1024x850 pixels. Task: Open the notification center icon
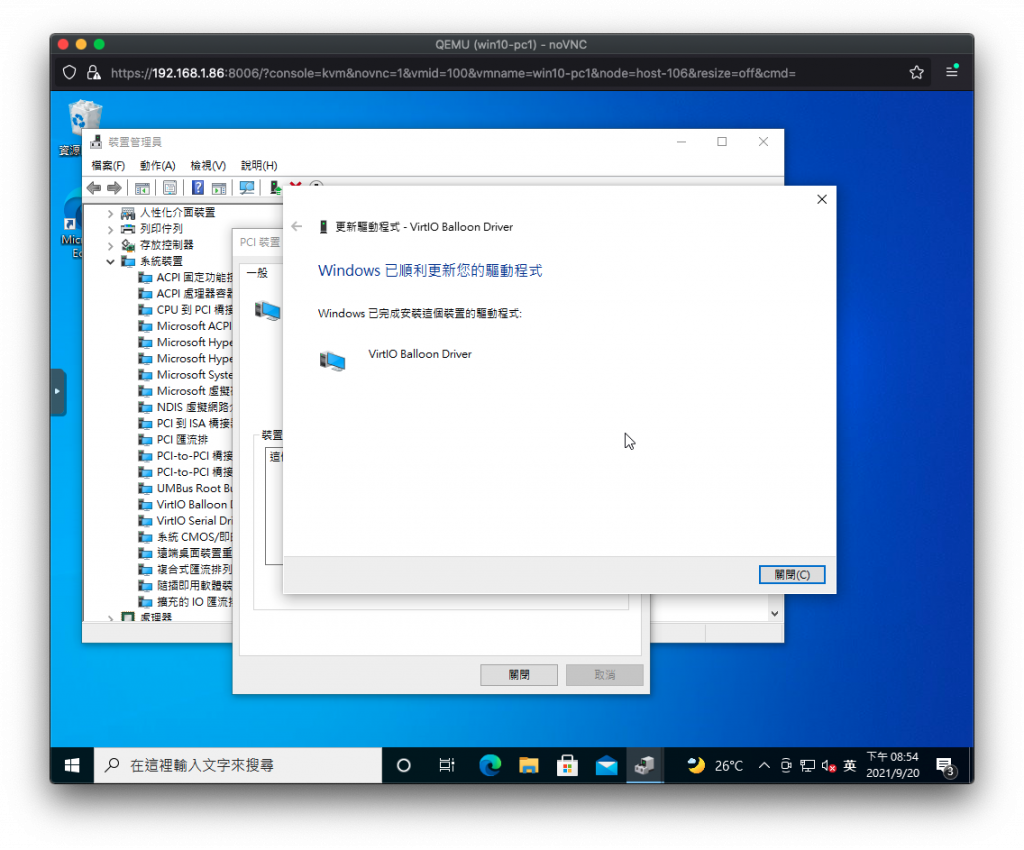[946, 766]
